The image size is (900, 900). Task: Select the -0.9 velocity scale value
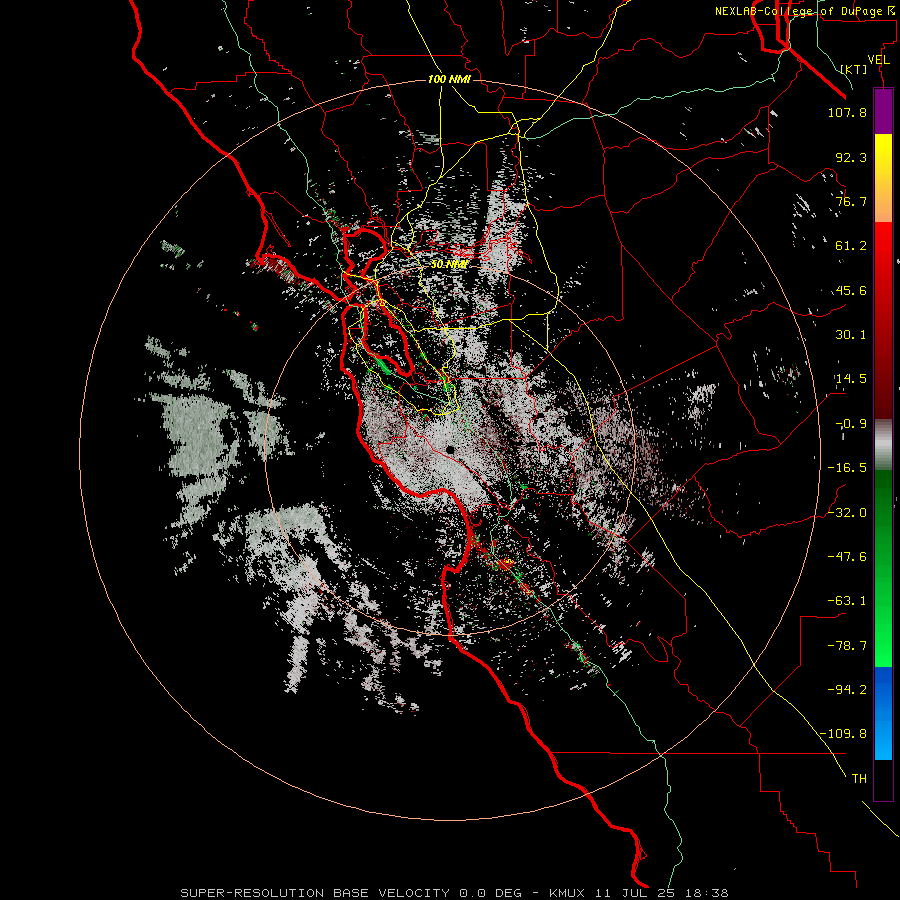[851, 424]
